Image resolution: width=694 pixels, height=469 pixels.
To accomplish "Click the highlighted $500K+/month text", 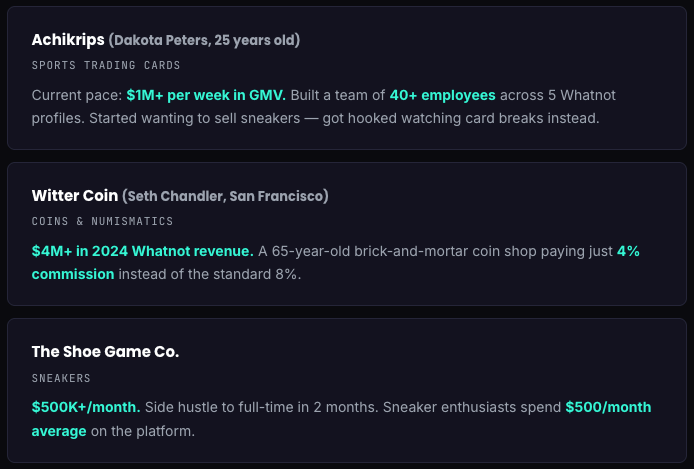I will coord(86,408).
